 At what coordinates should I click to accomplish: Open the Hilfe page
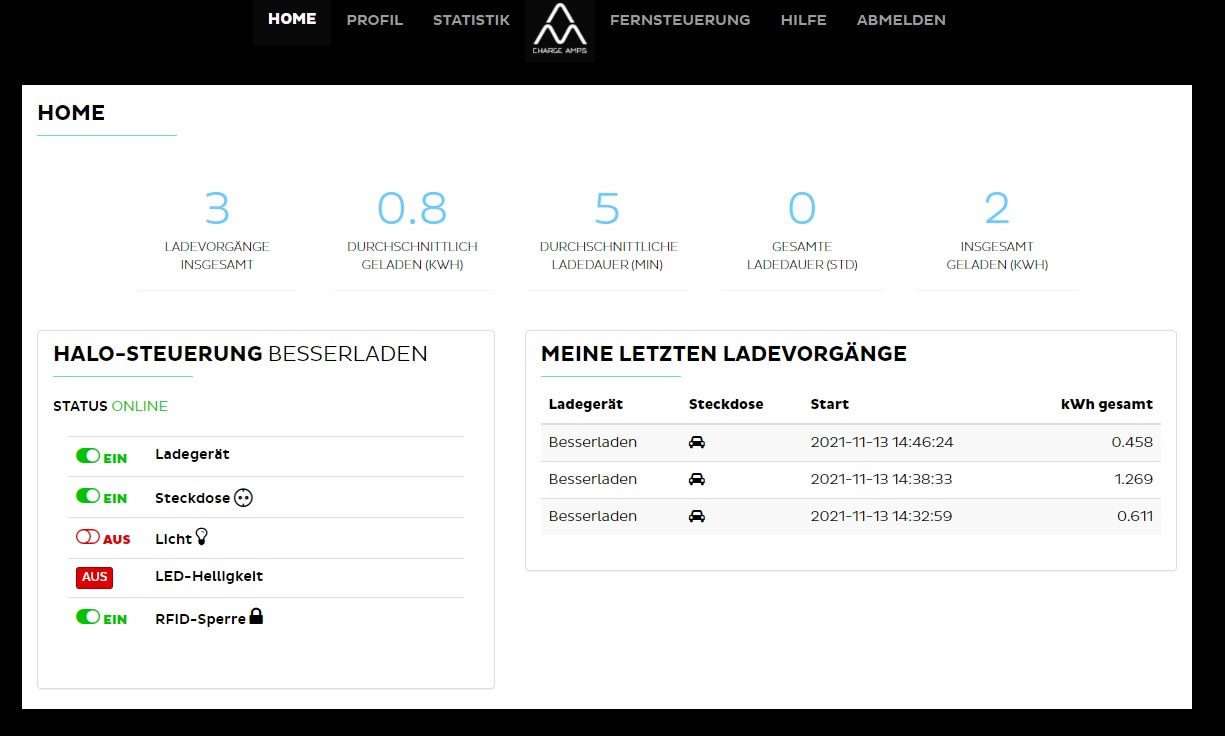[x=803, y=20]
